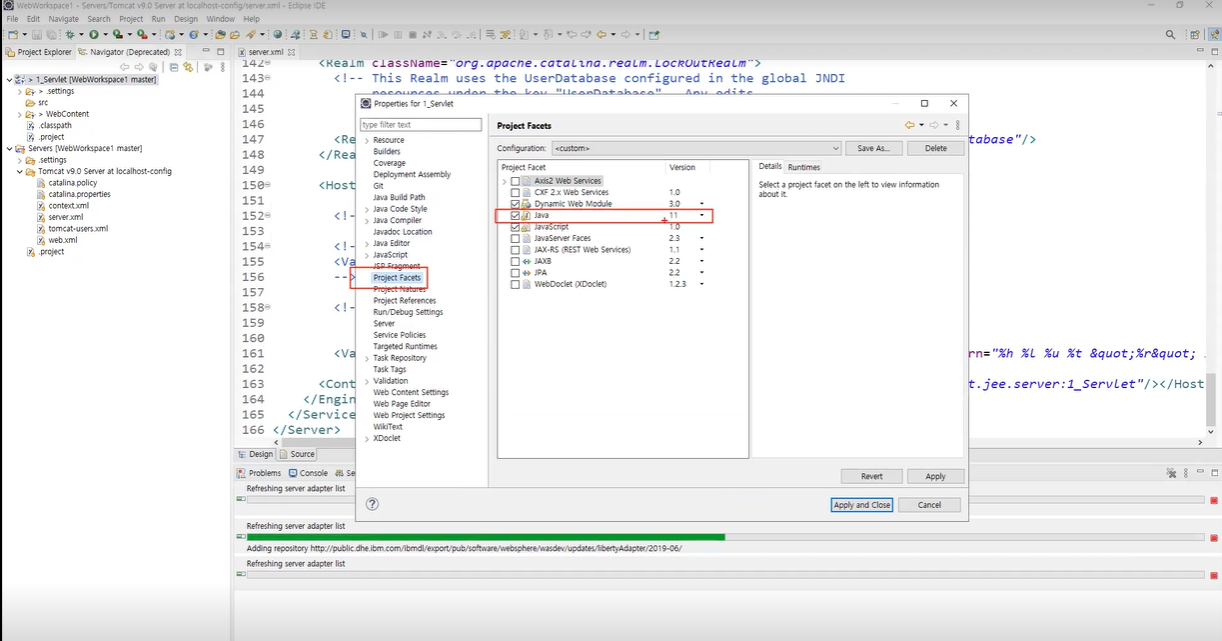The height and width of the screenshot is (641, 1222).
Task: Switch to the Source editor tab
Action: coord(296,454)
